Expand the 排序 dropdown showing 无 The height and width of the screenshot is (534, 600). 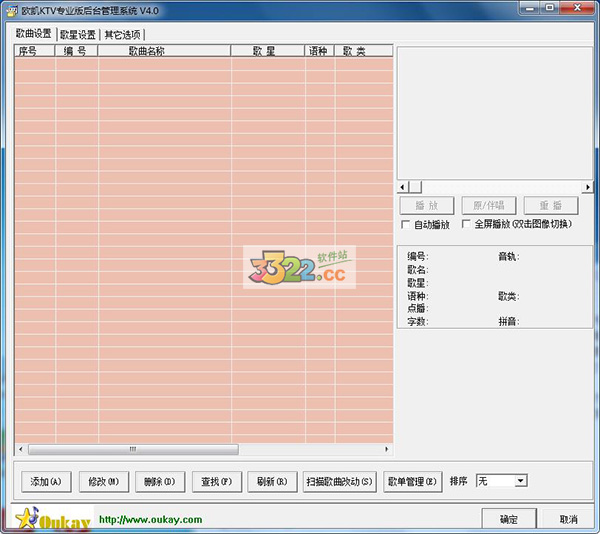click(x=520, y=481)
